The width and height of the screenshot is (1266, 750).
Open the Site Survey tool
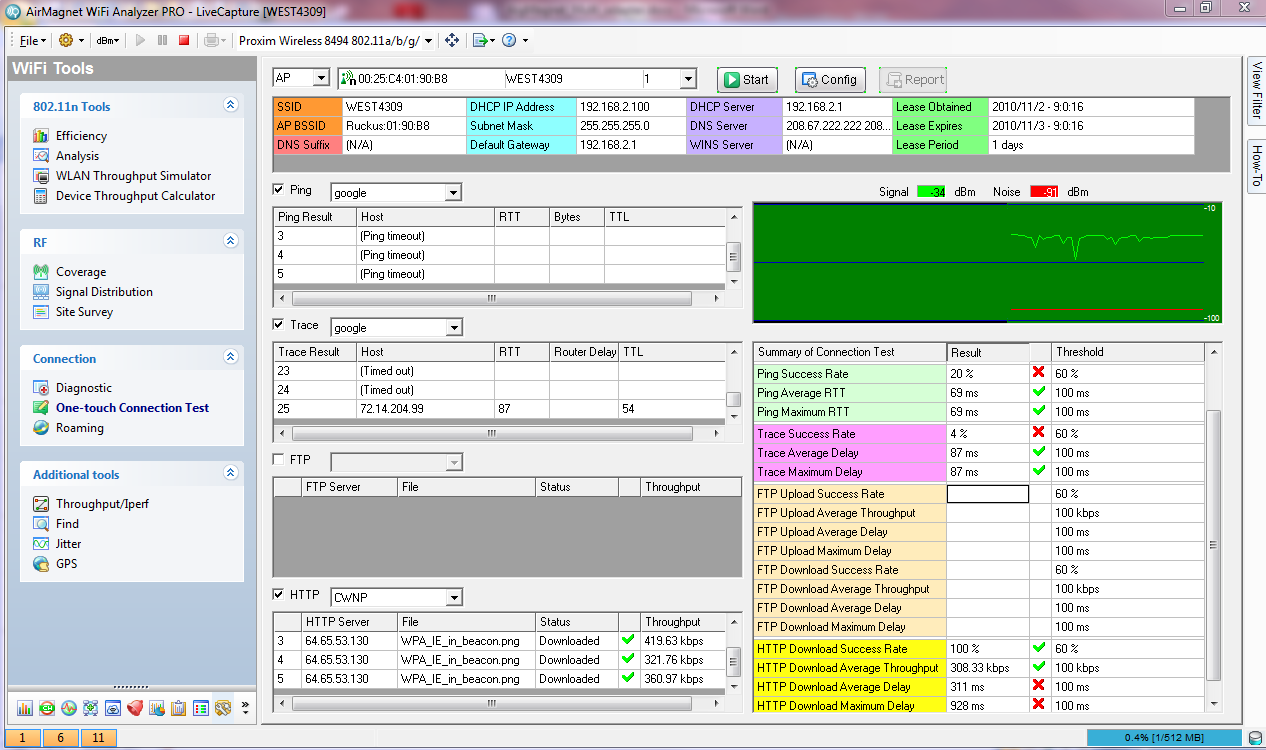(x=84, y=312)
